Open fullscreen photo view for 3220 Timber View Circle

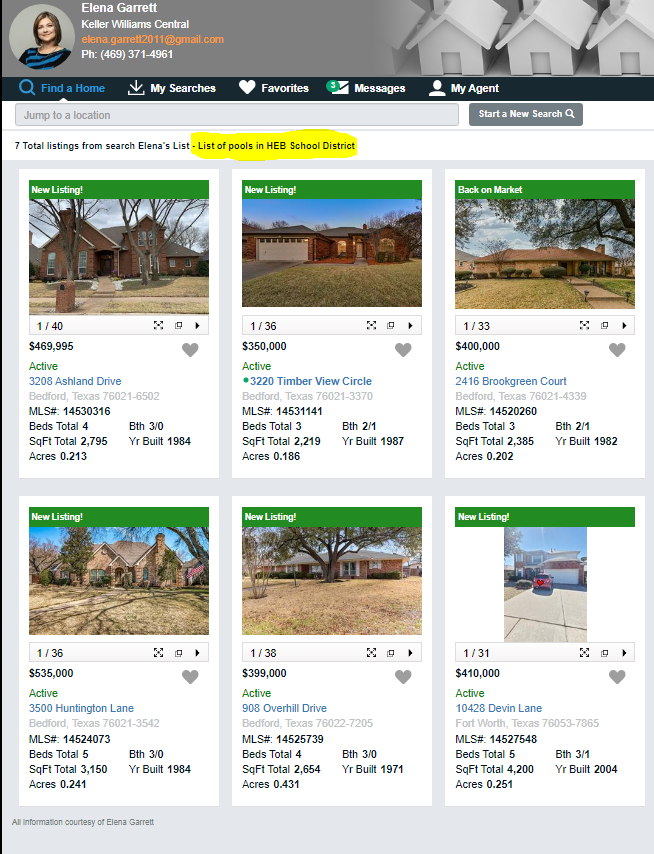(371, 326)
